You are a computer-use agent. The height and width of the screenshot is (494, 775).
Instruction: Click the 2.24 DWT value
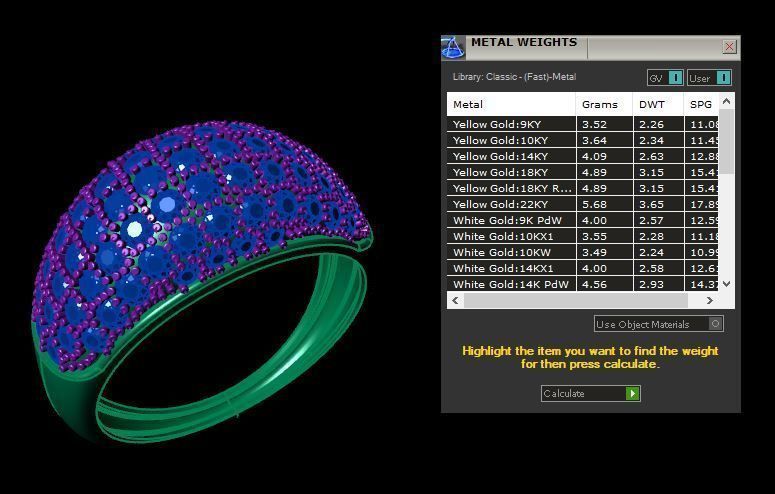[651, 252]
